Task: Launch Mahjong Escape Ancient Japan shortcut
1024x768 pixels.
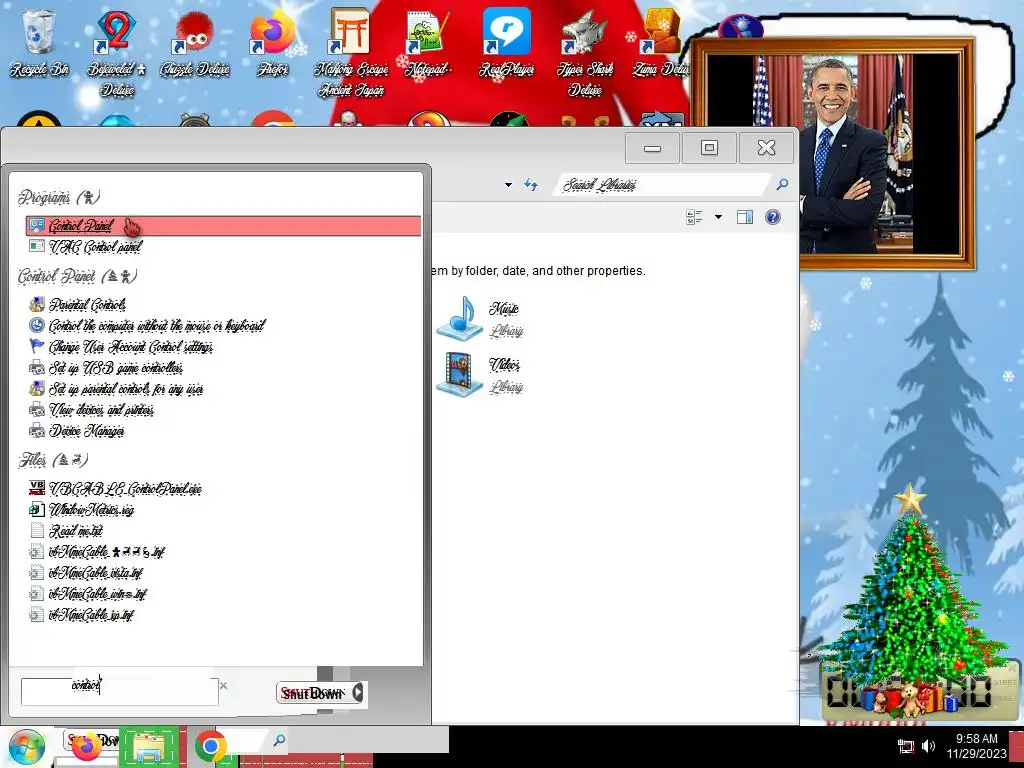Action: (x=351, y=52)
